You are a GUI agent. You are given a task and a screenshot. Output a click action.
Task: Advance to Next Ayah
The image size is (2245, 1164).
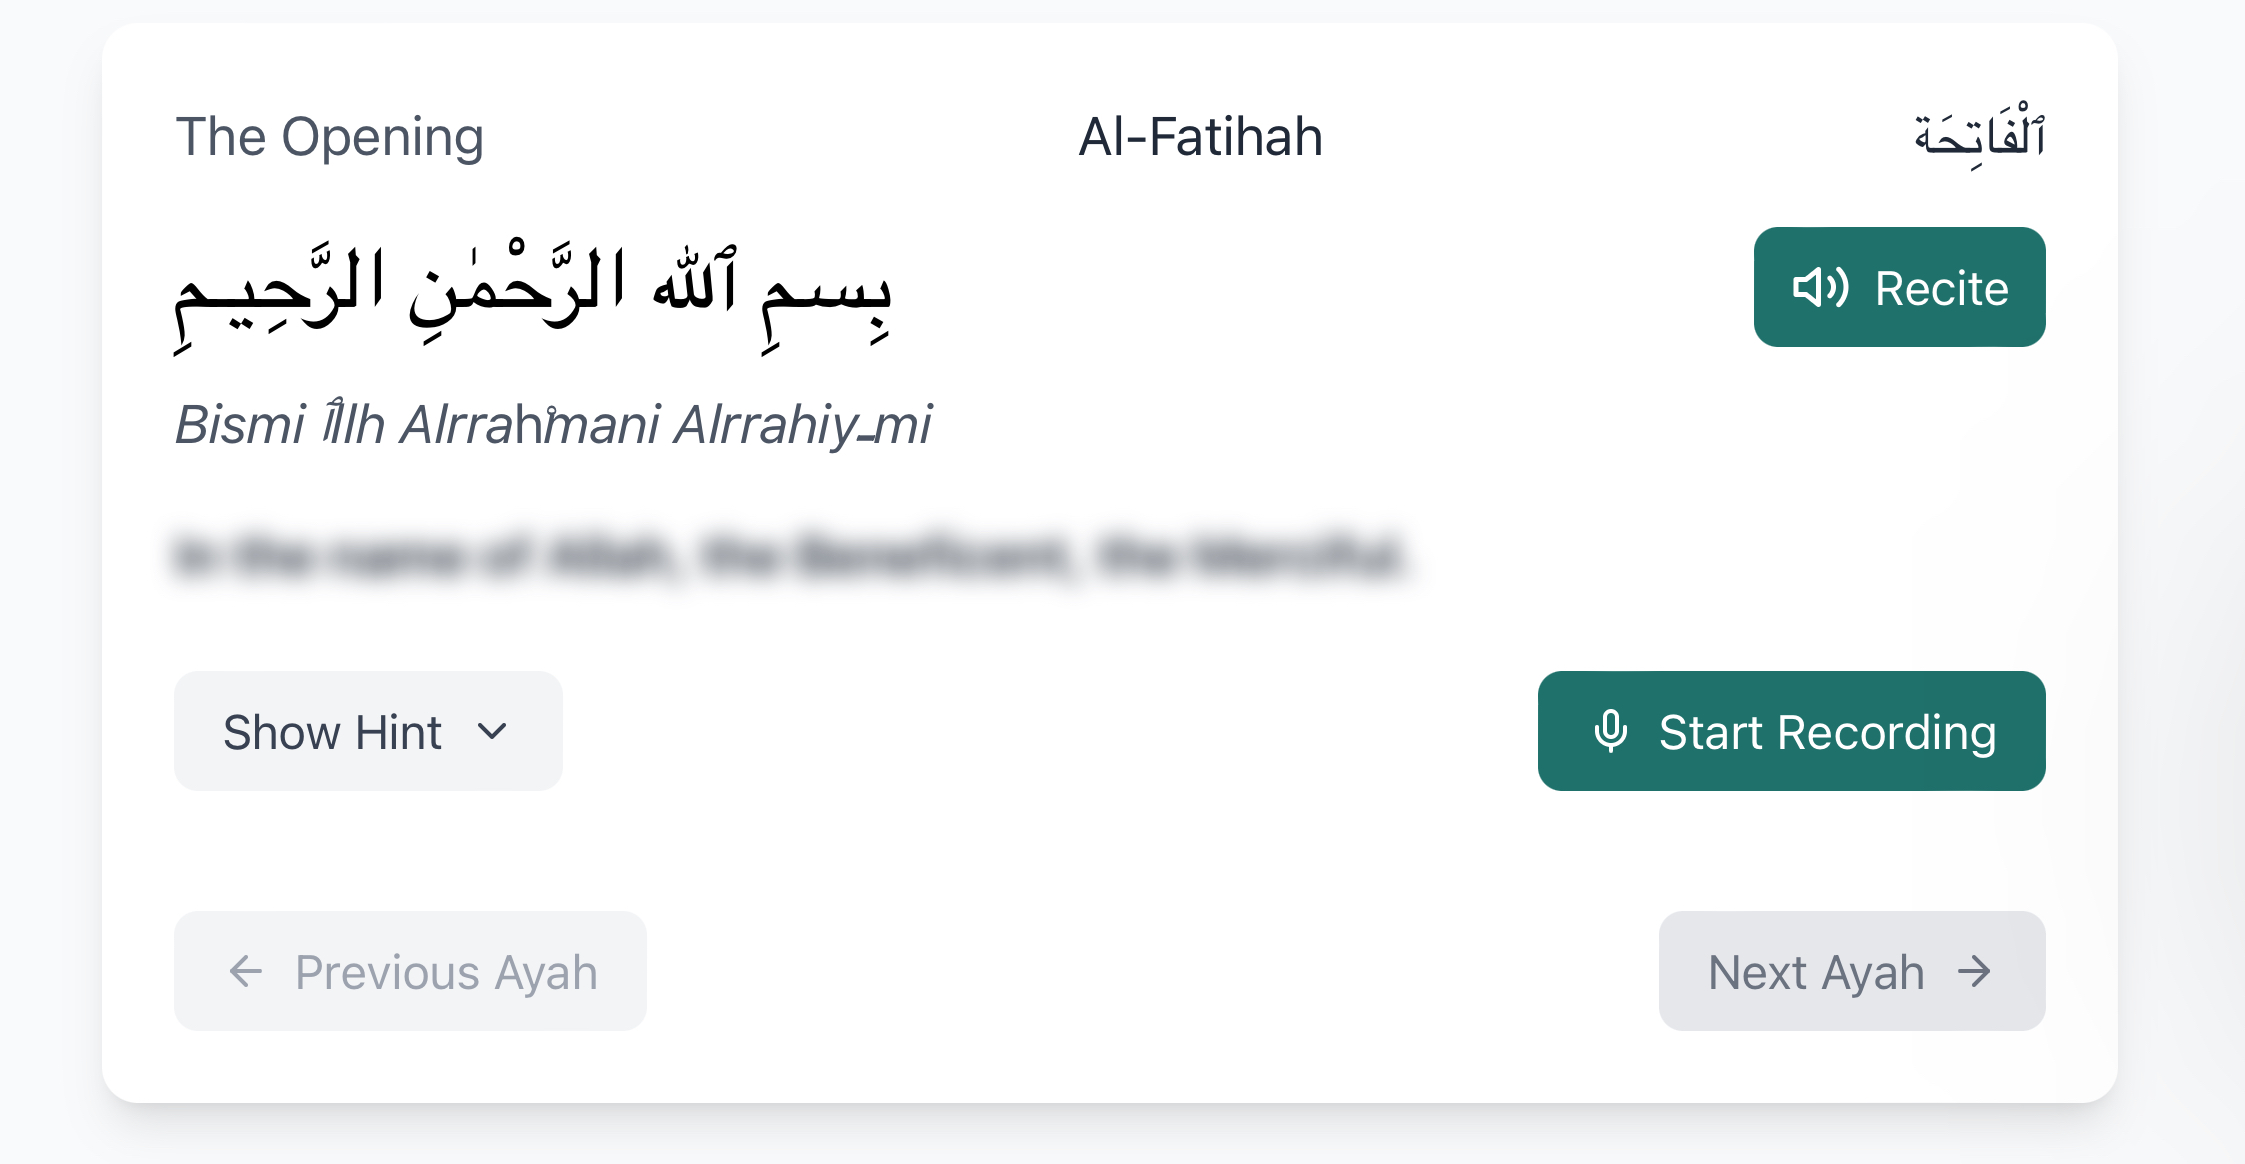click(1851, 971)
